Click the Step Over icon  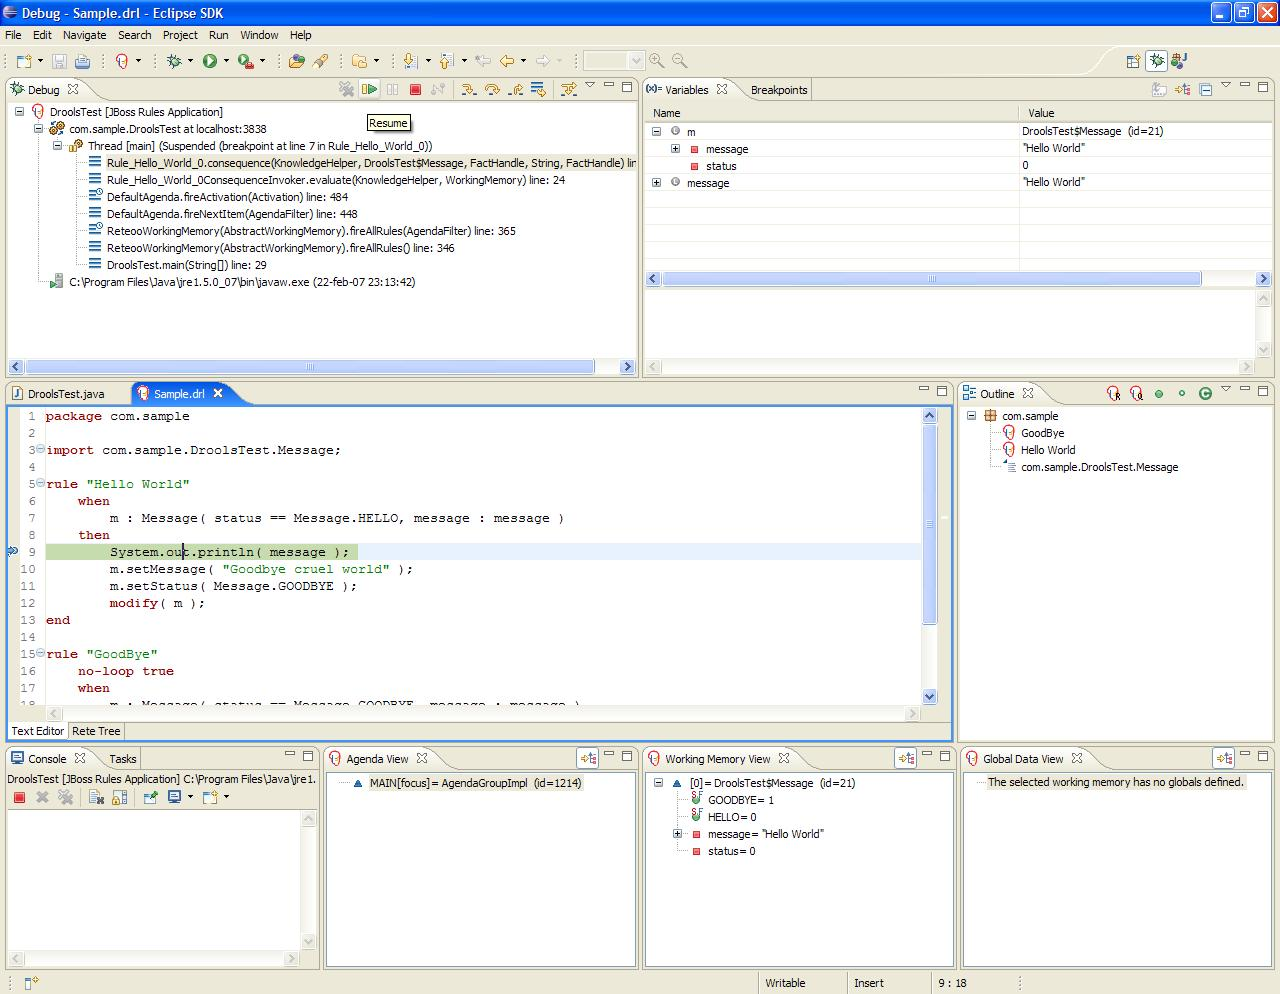point(492,90)
